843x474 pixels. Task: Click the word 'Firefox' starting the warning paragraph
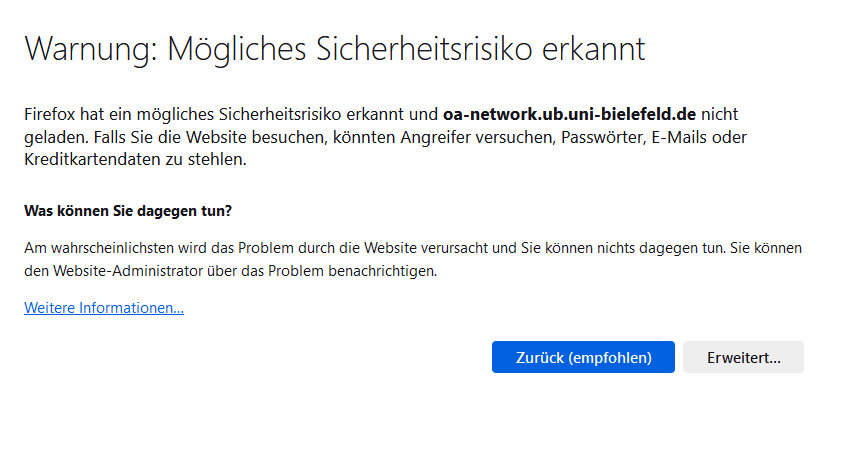tap(49, 114)
